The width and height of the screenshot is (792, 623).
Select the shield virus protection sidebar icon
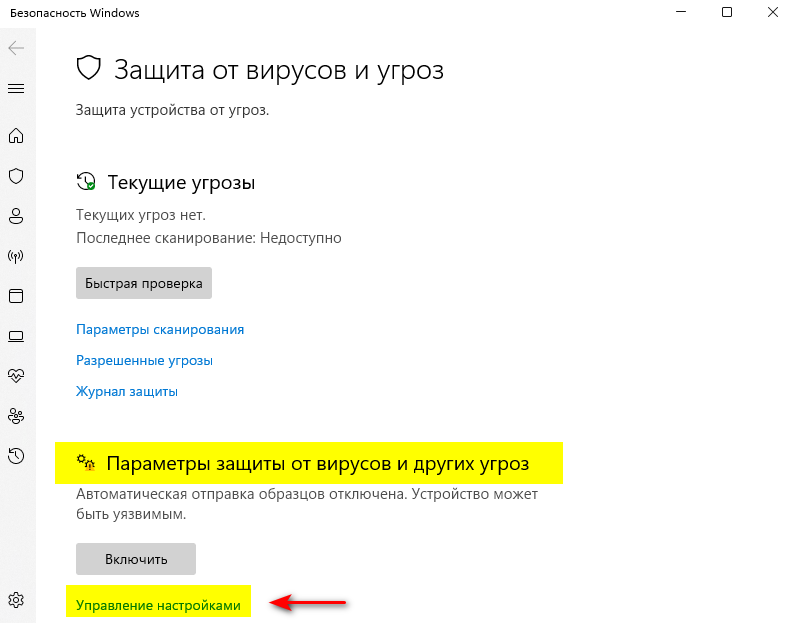16,176
